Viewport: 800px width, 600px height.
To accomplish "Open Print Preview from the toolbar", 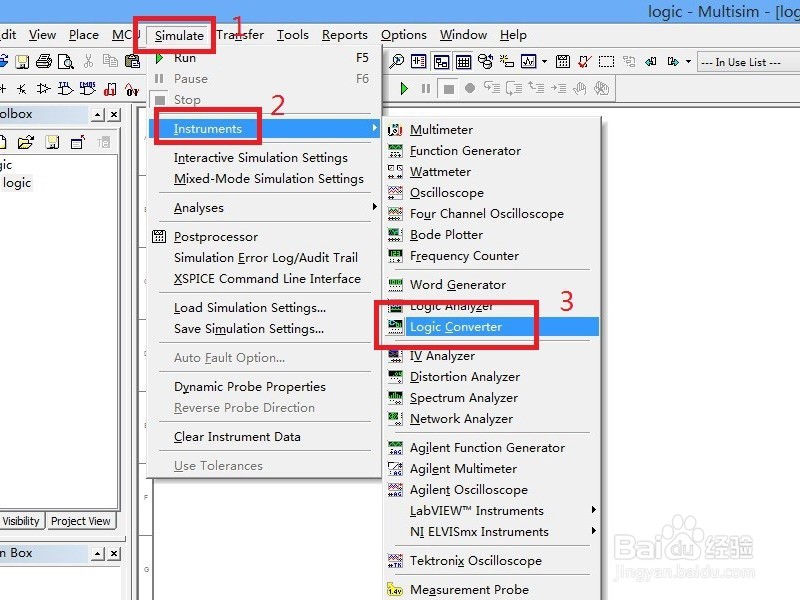I will click(x=66, y=62).
